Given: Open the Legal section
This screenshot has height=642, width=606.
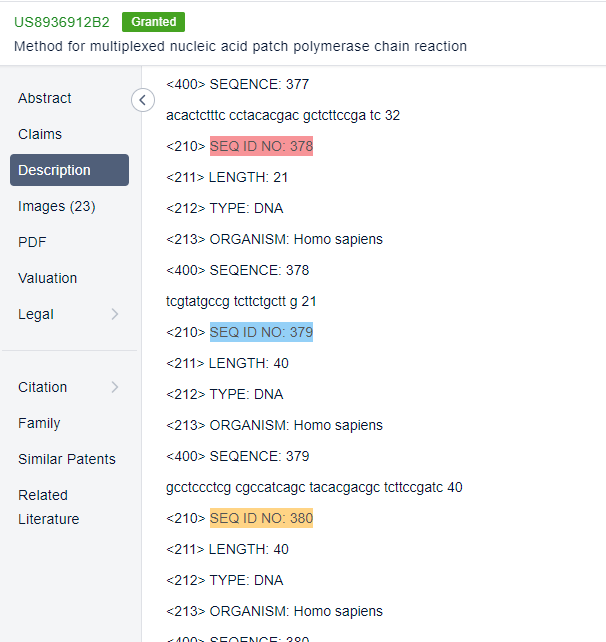Looking at the screenshot, I should (x=36, y=314).
